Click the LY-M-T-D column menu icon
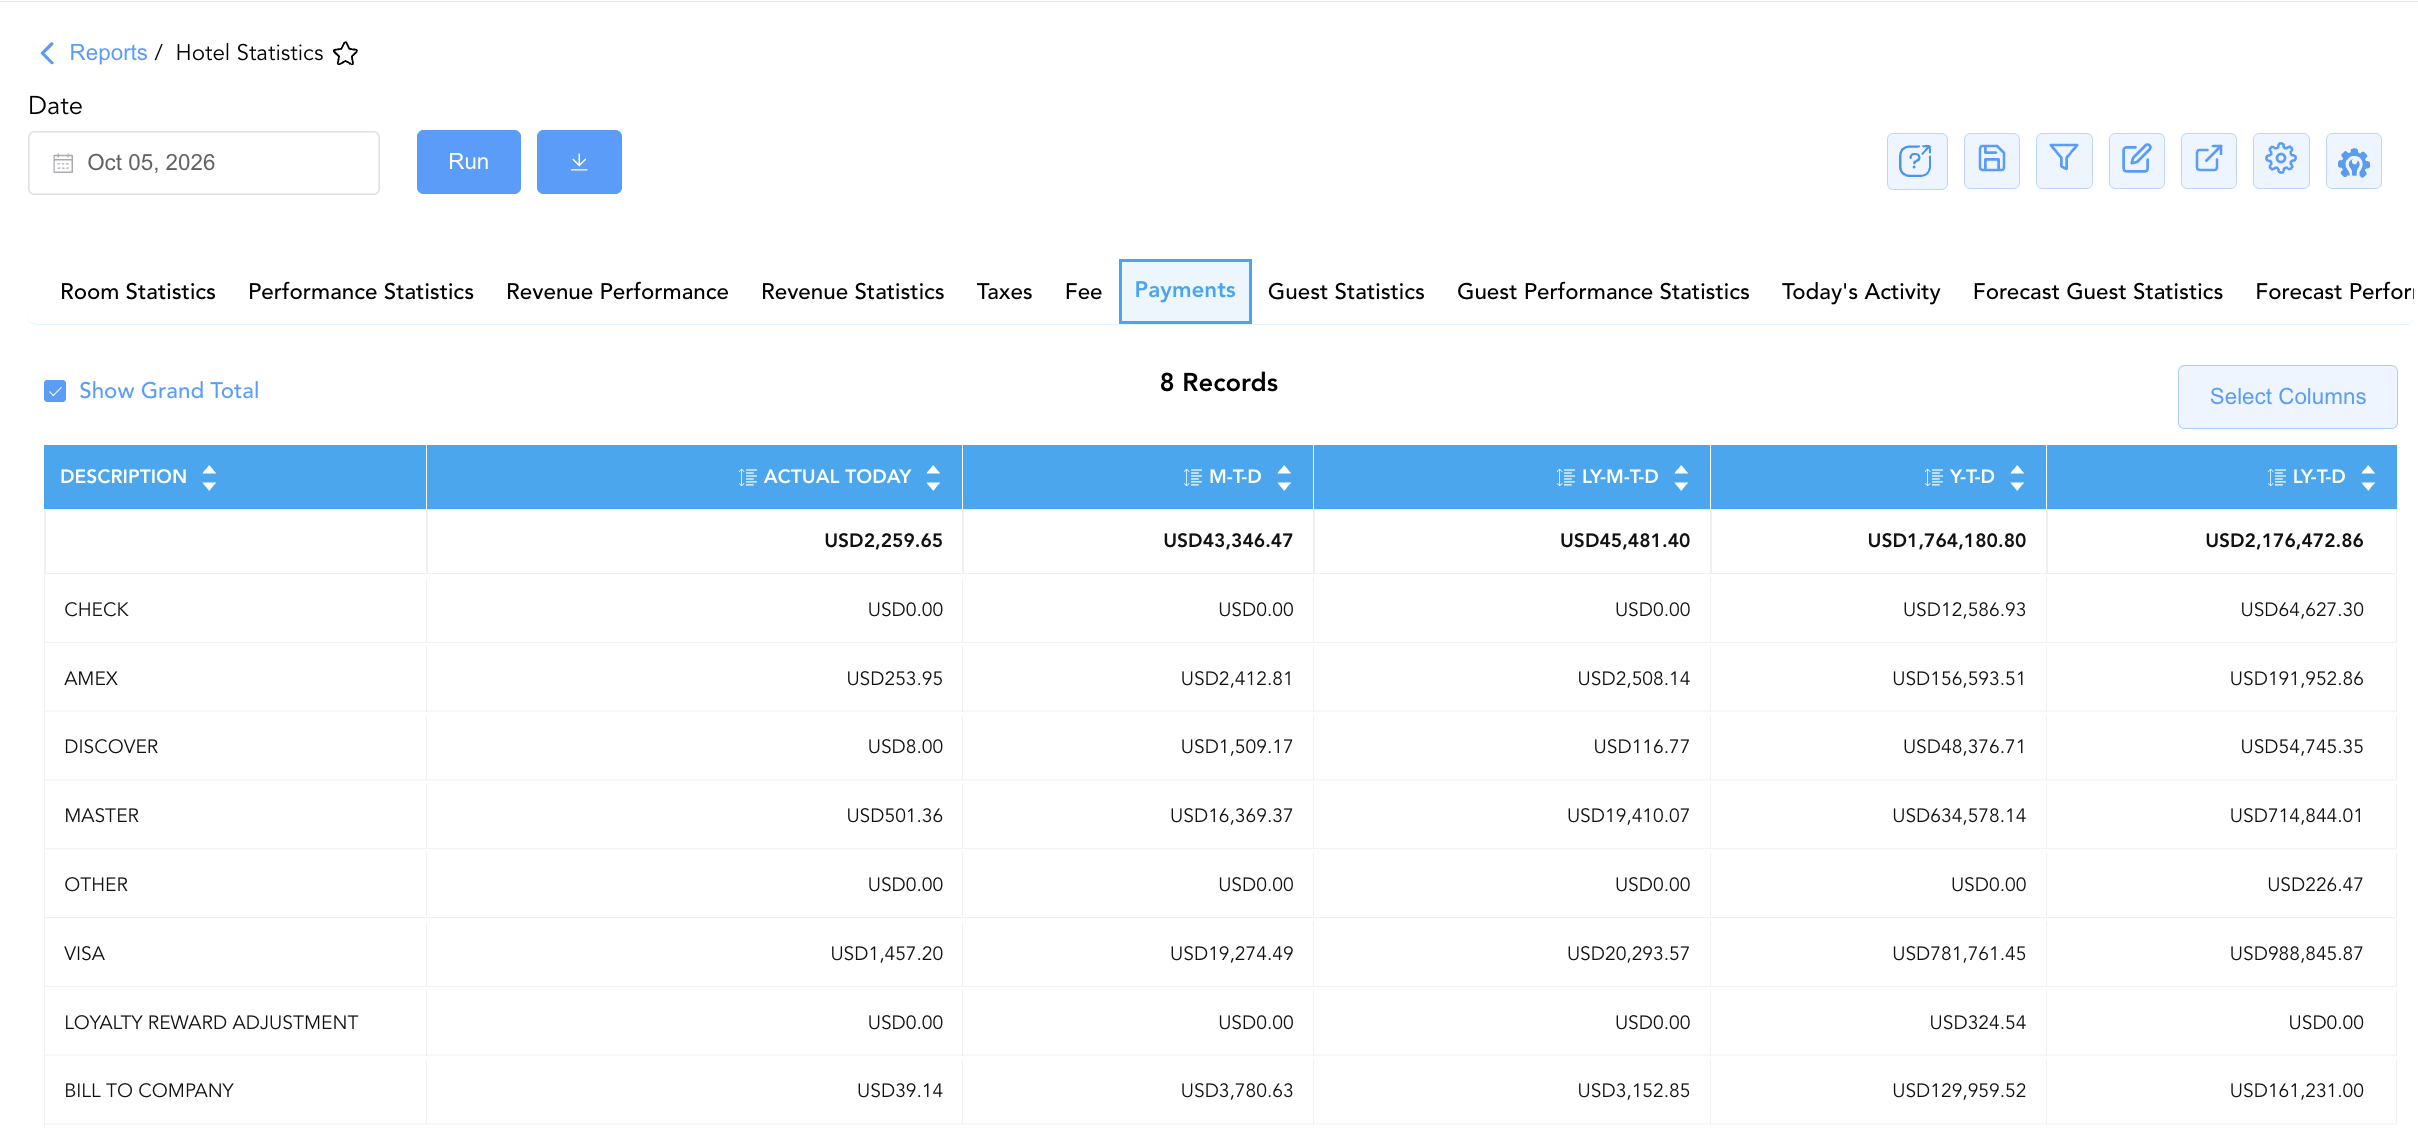This screenshot has width=2418, height=1134. (x=1565, y=477)
